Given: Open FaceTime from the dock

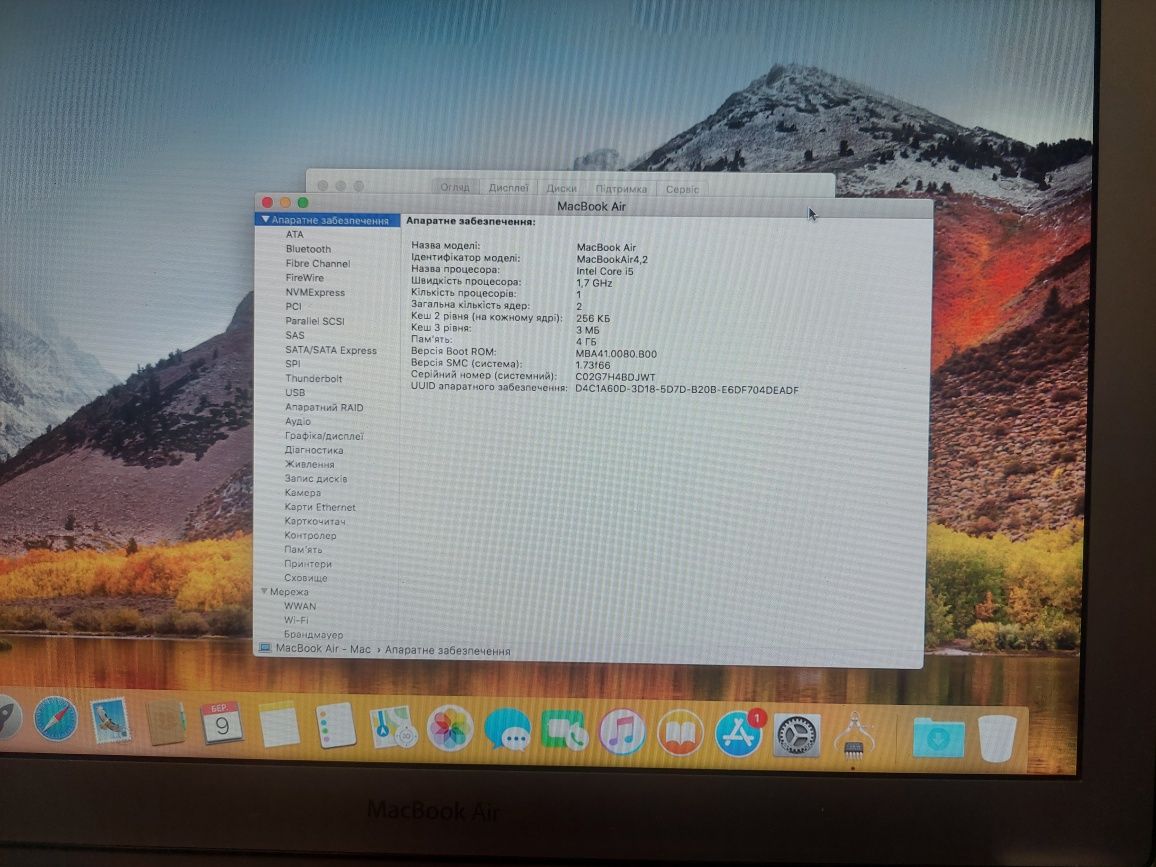Looking at the screenshot, I should pos(564,731).
